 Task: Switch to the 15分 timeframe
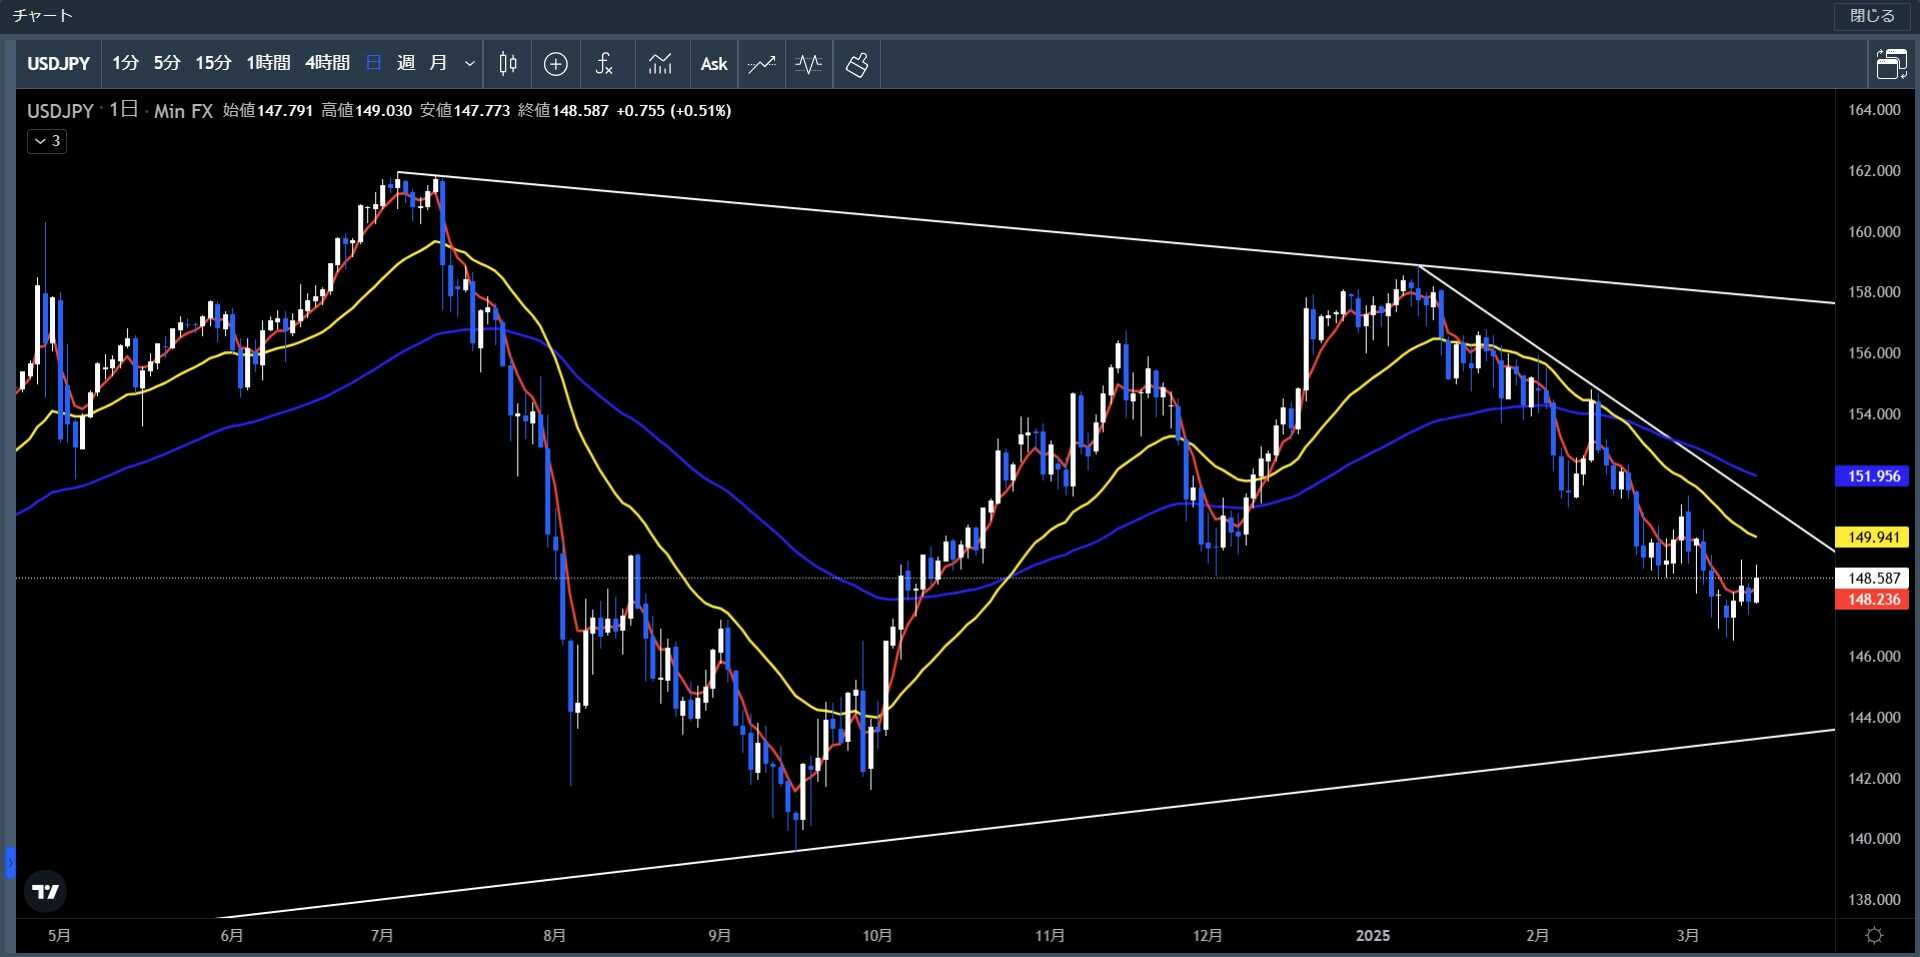[x=213, y=63]
